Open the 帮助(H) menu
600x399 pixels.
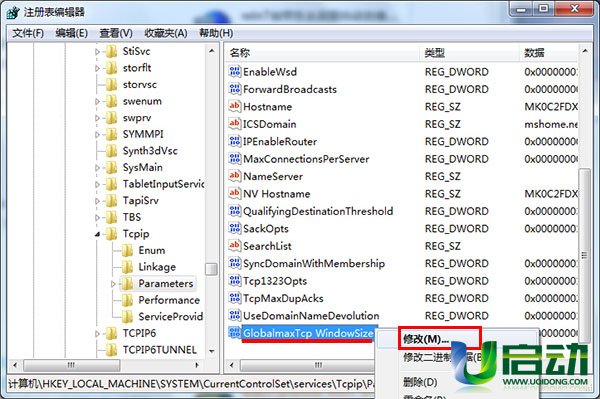tap(216, 33)
